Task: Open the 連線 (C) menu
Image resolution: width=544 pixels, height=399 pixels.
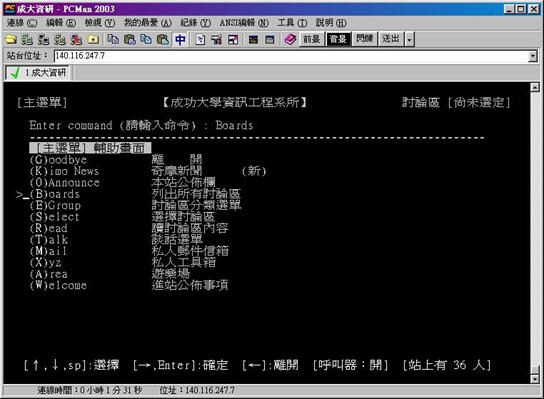Action: [22, 23]
